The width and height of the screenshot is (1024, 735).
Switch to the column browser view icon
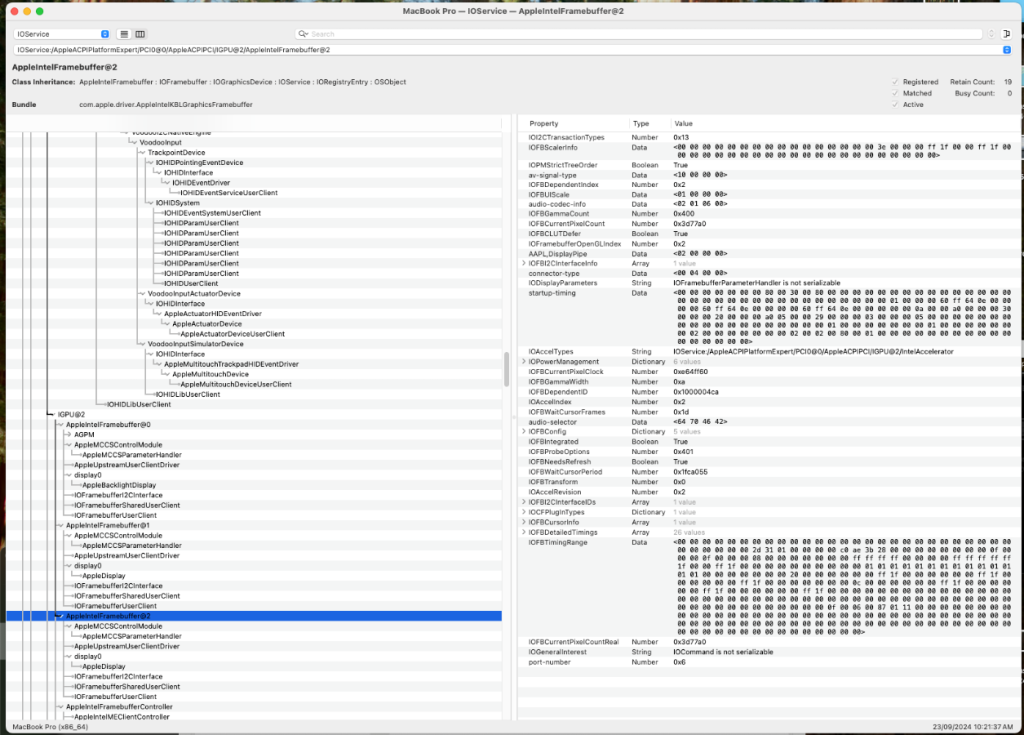pyautogui.click(x=140, y=34)
